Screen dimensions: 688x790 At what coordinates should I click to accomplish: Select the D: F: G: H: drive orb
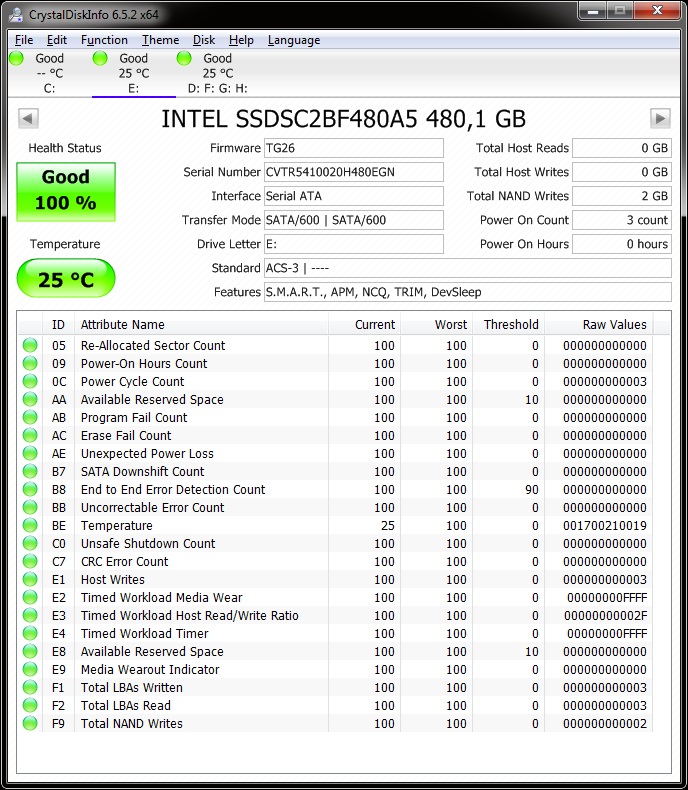tap(185, 59)
